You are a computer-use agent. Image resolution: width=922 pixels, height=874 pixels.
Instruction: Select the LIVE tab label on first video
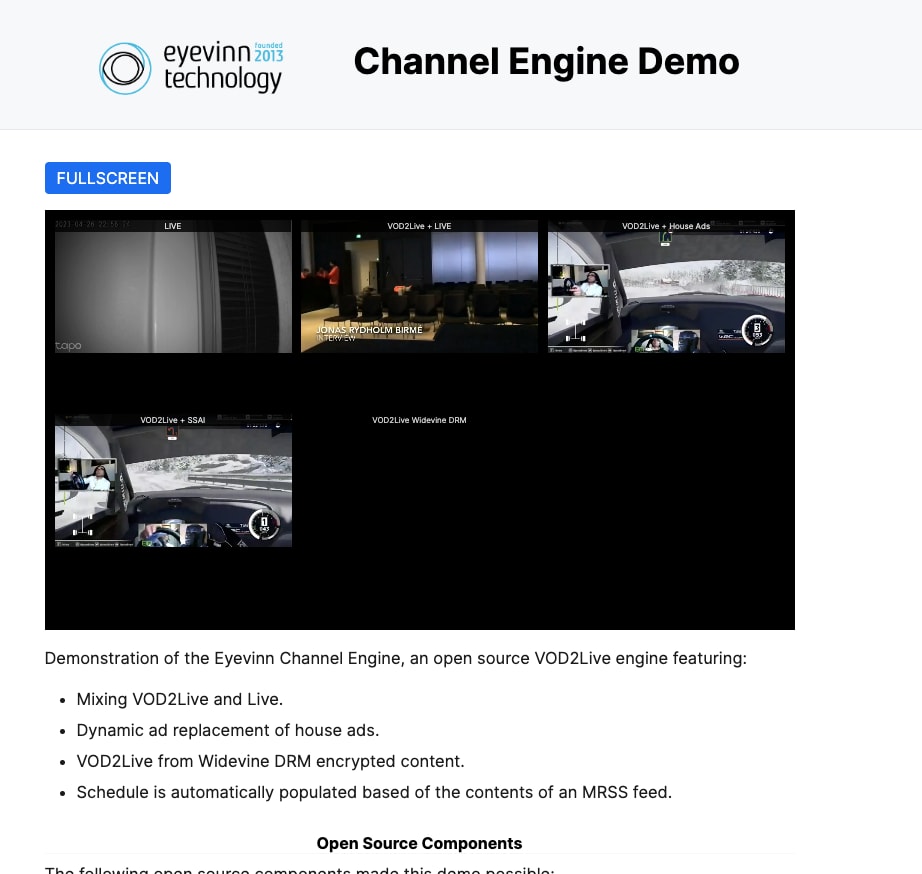tap(172, 226)
